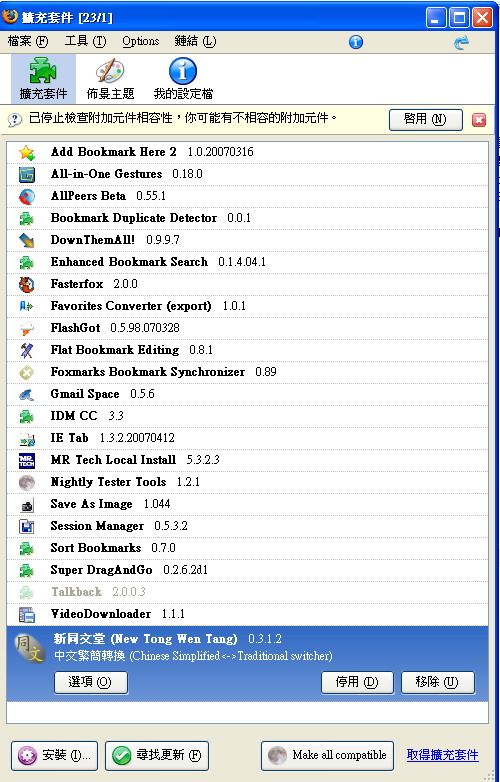This screenshot has width=500, height=782.
Task: Select the DownThemAll! 0.9.9.7 row text
Action: pyautogui.click(x=115, y=240)
